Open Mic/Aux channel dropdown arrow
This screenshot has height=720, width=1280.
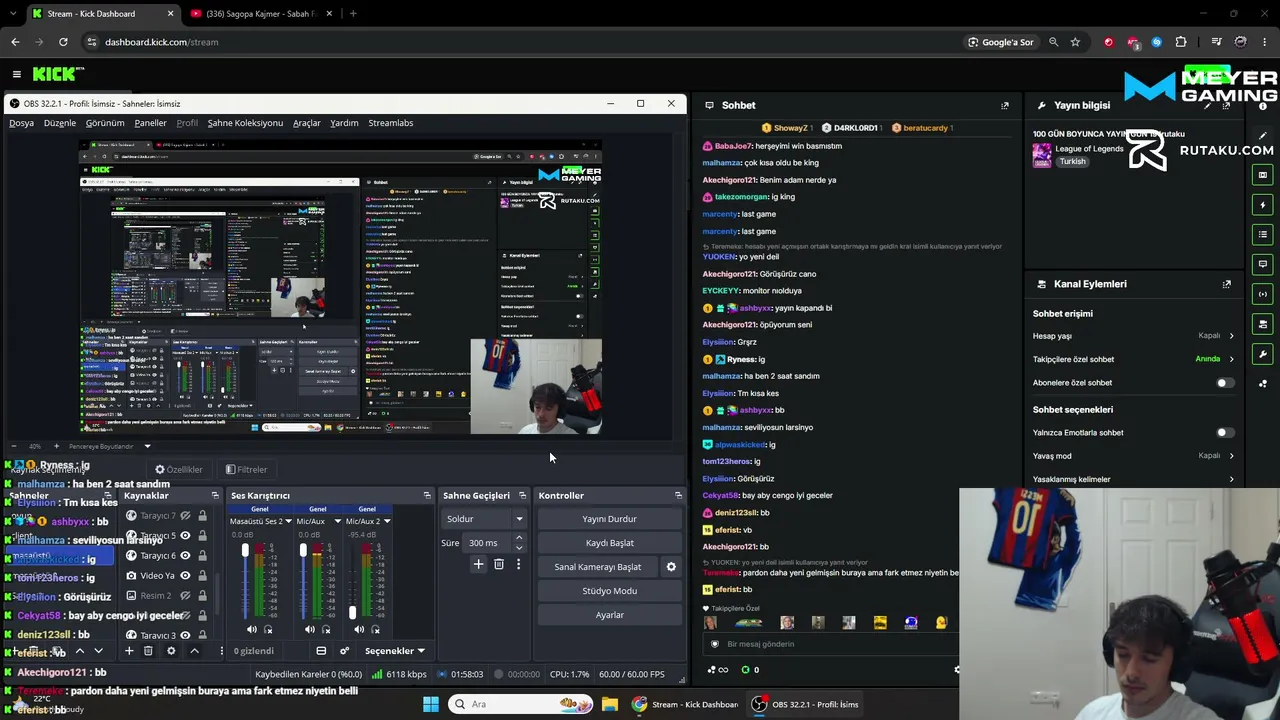tap(337, 521)
